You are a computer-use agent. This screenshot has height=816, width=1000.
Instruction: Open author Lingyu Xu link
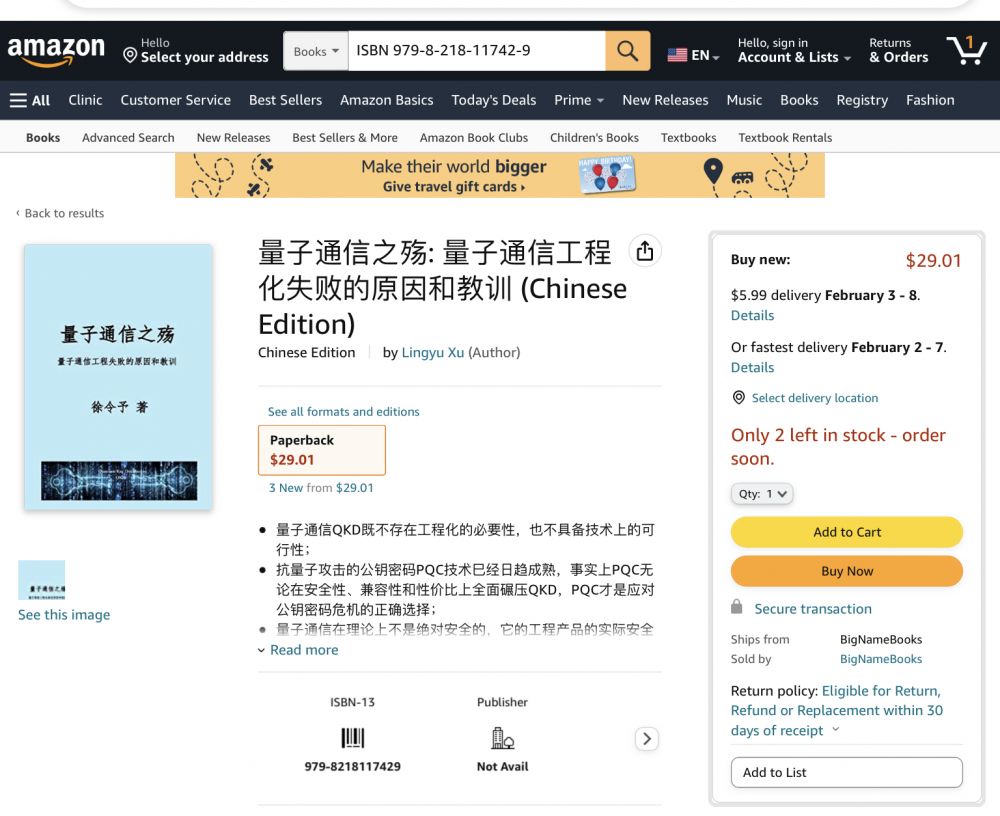(x=432, y=353)
